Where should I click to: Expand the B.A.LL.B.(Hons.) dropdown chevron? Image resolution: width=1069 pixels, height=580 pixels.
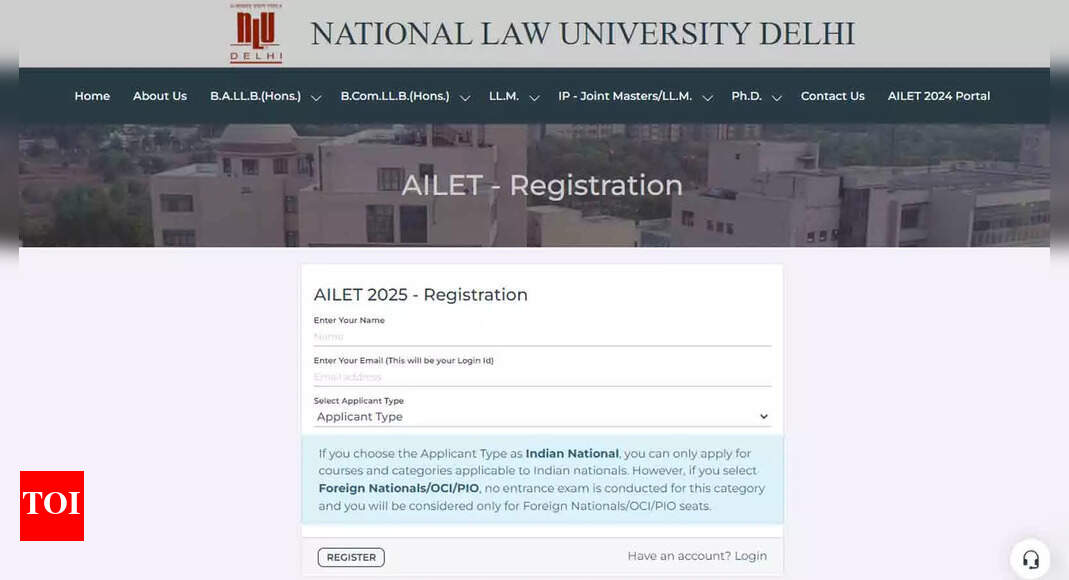[316, 97]
